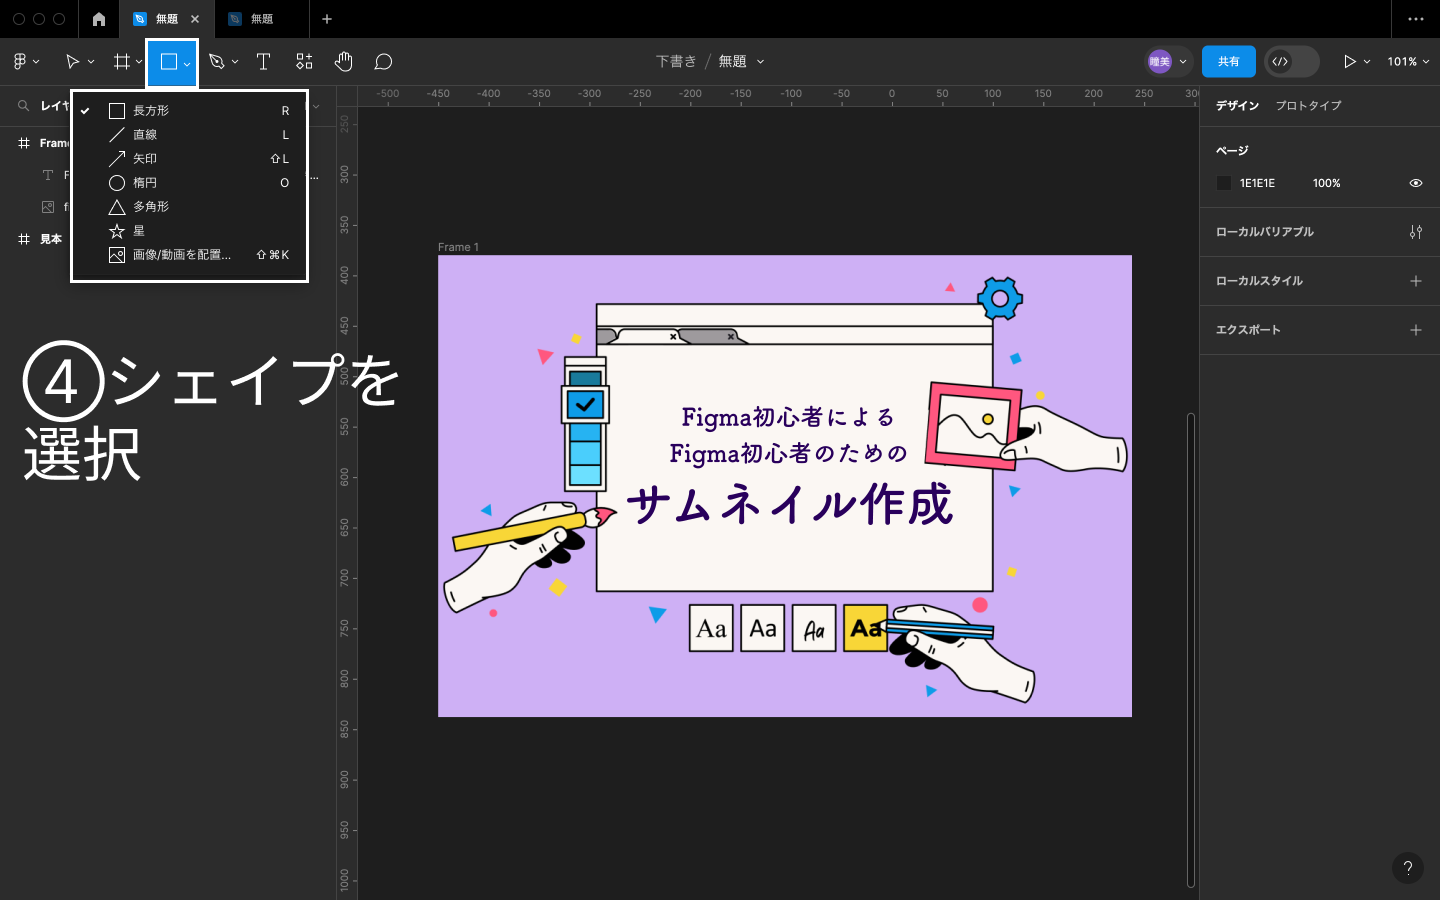
Task: Select the Hand tool
Action: coord(343,62)
